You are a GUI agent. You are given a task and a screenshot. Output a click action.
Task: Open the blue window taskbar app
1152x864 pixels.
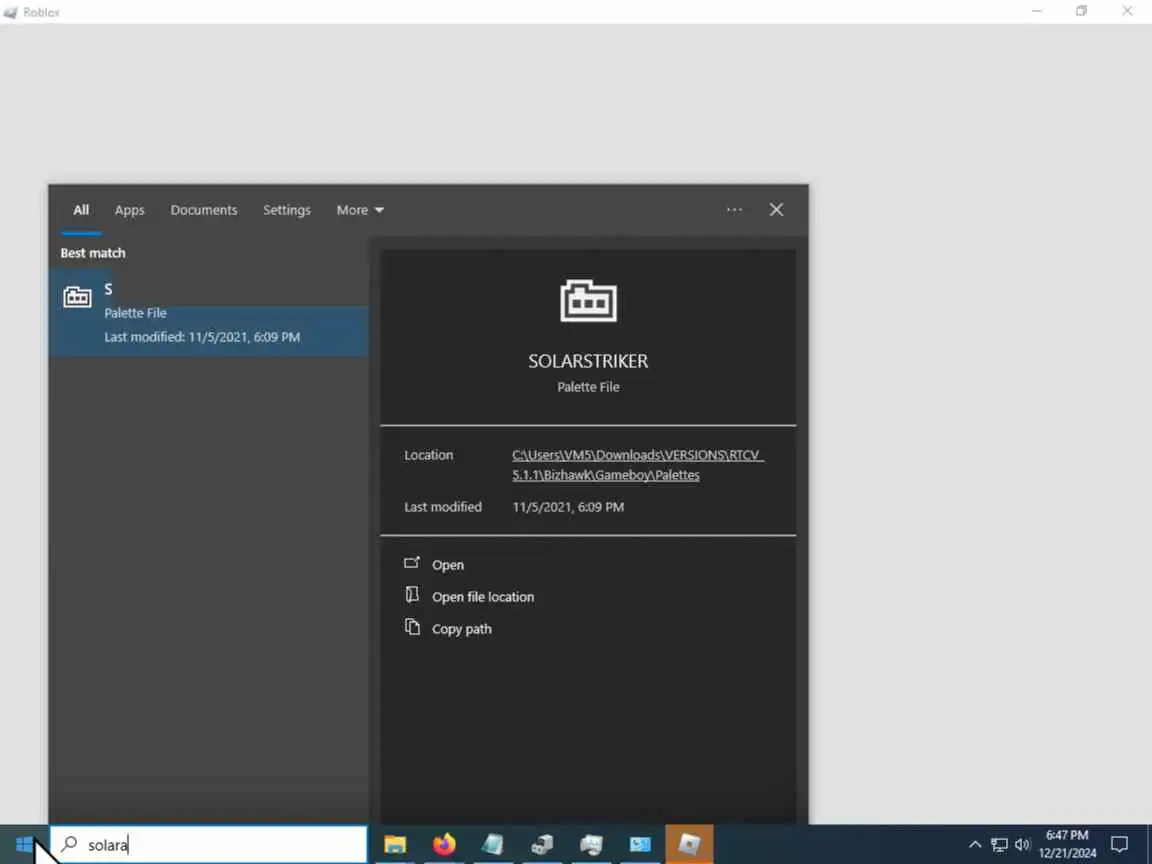coord(640,845)
